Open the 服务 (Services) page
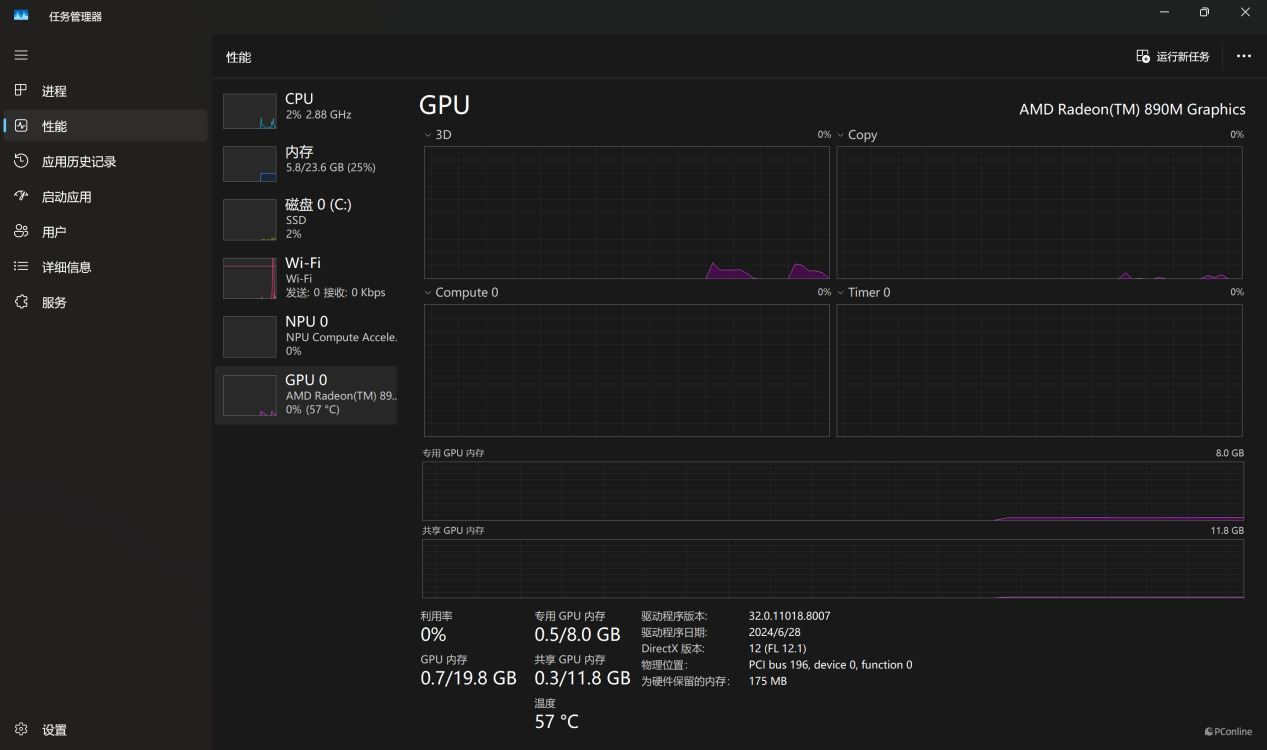The image size is (1267, 750). coord(106,301)
